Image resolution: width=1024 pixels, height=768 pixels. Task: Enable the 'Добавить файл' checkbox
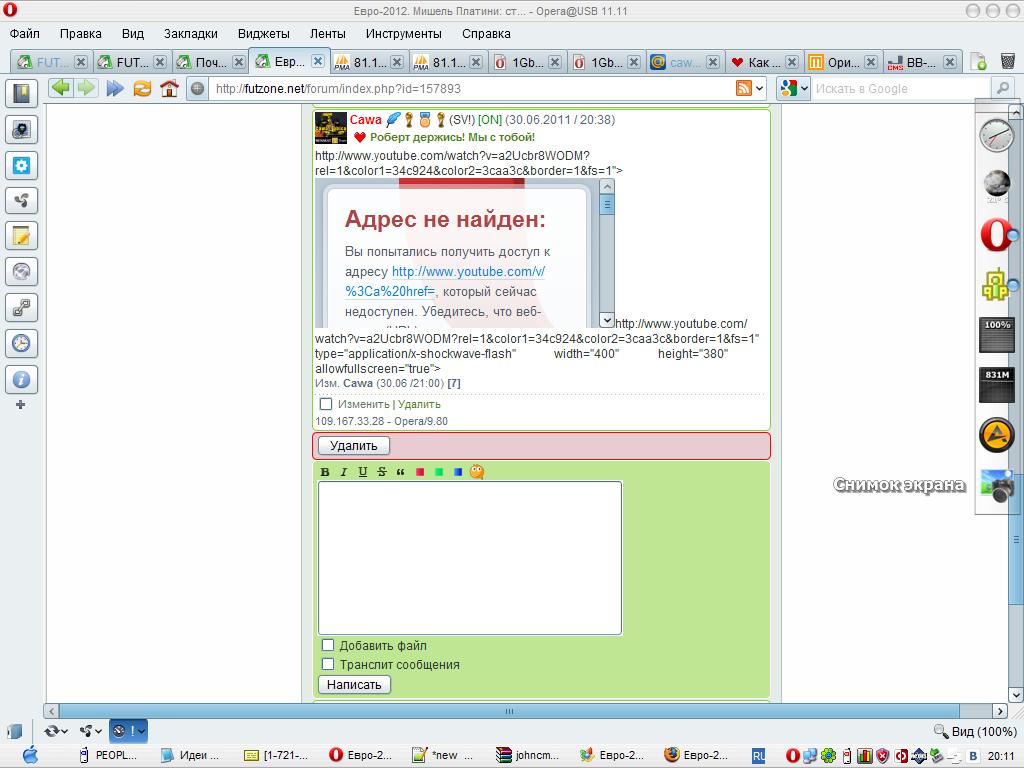(327, 645)
